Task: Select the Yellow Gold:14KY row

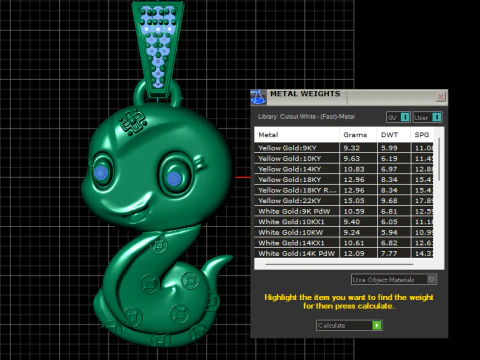Action: (x=344, y=169)
